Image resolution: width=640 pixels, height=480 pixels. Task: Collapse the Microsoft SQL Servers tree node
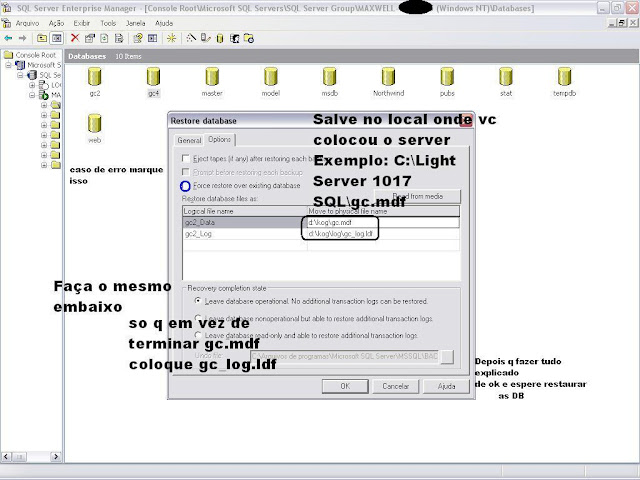tap(8, 65)
